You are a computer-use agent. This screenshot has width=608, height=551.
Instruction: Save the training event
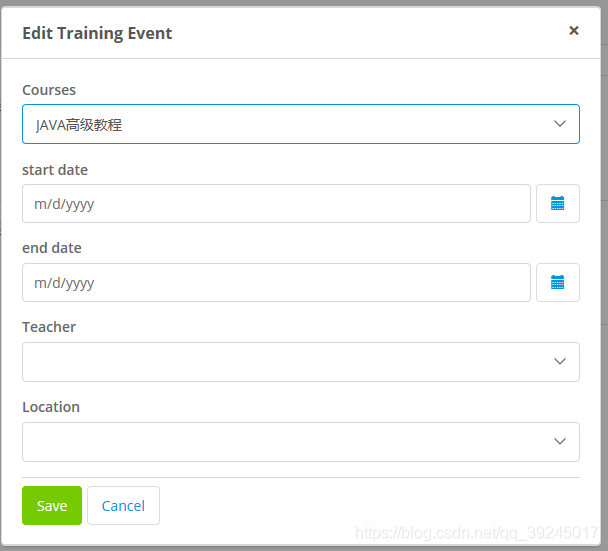(52, 506)
